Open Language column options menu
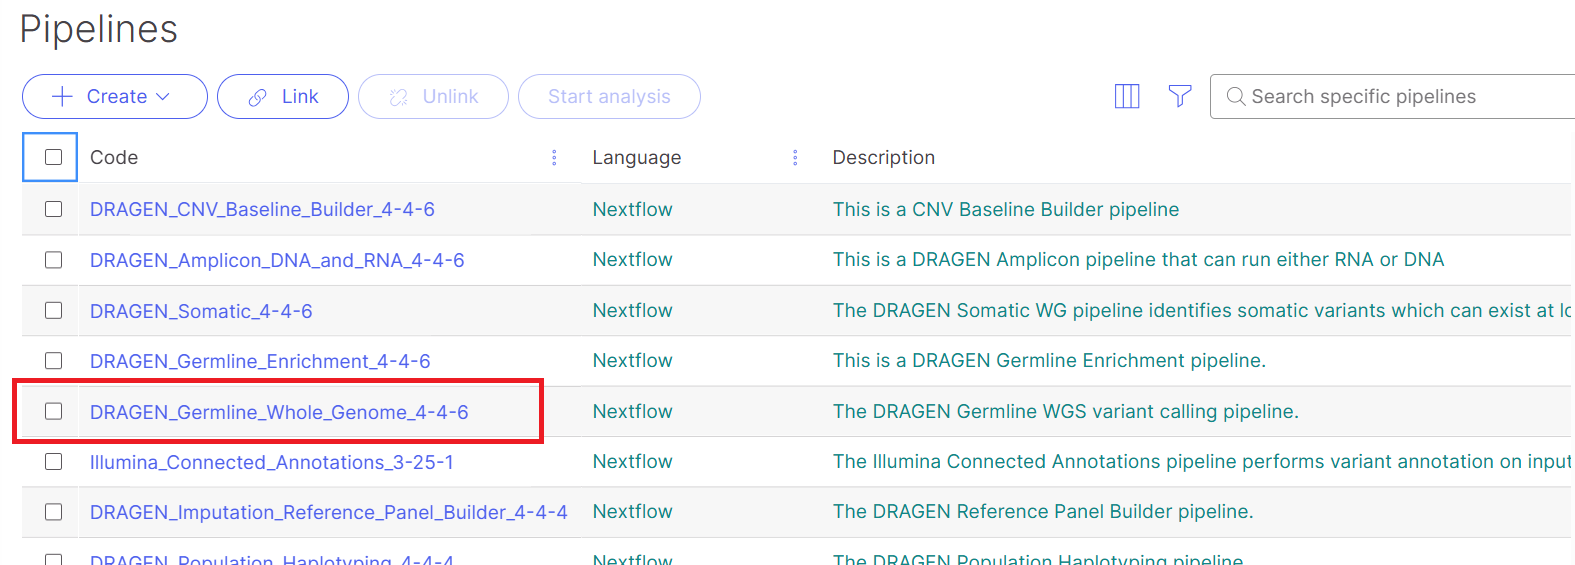This screenshot has height=565, width=1575. (x=795, y=158)
